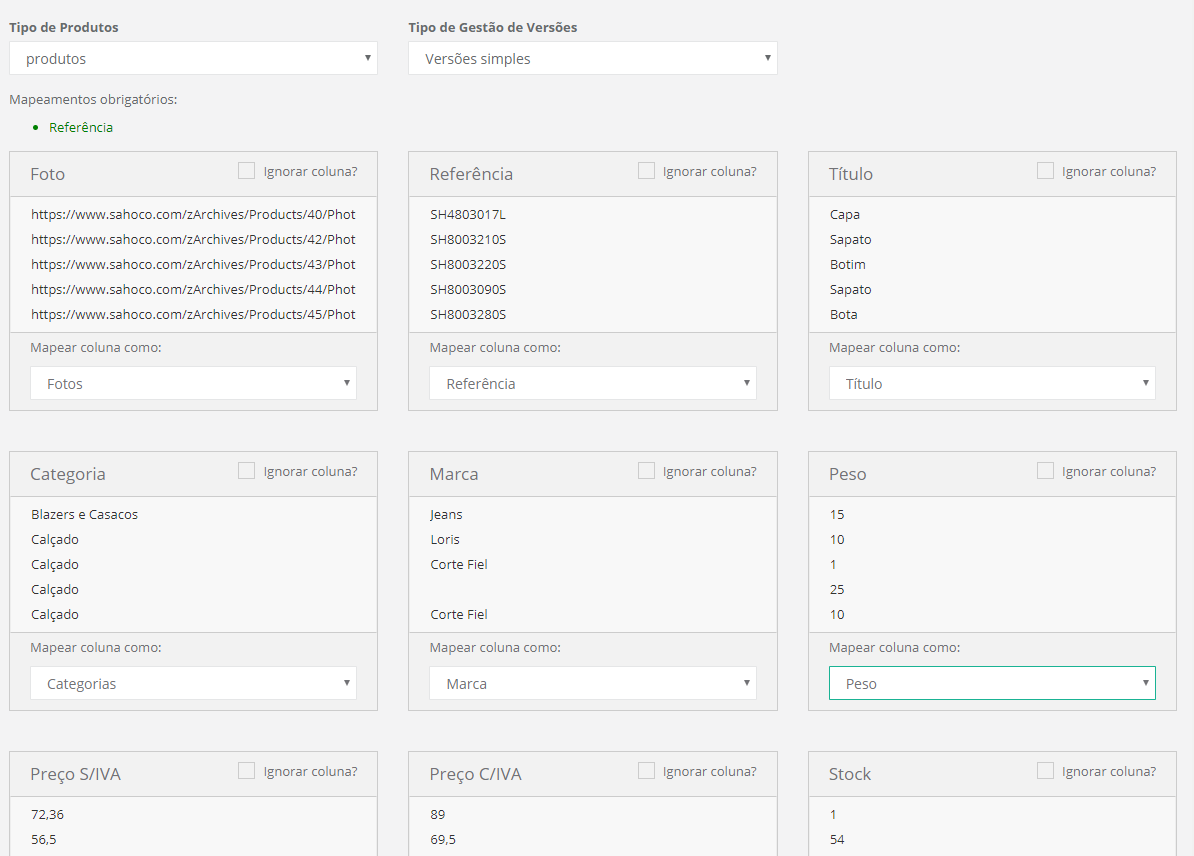
Task: Tick Ignorar coluna for the Título column
Action: point(1045,171)
